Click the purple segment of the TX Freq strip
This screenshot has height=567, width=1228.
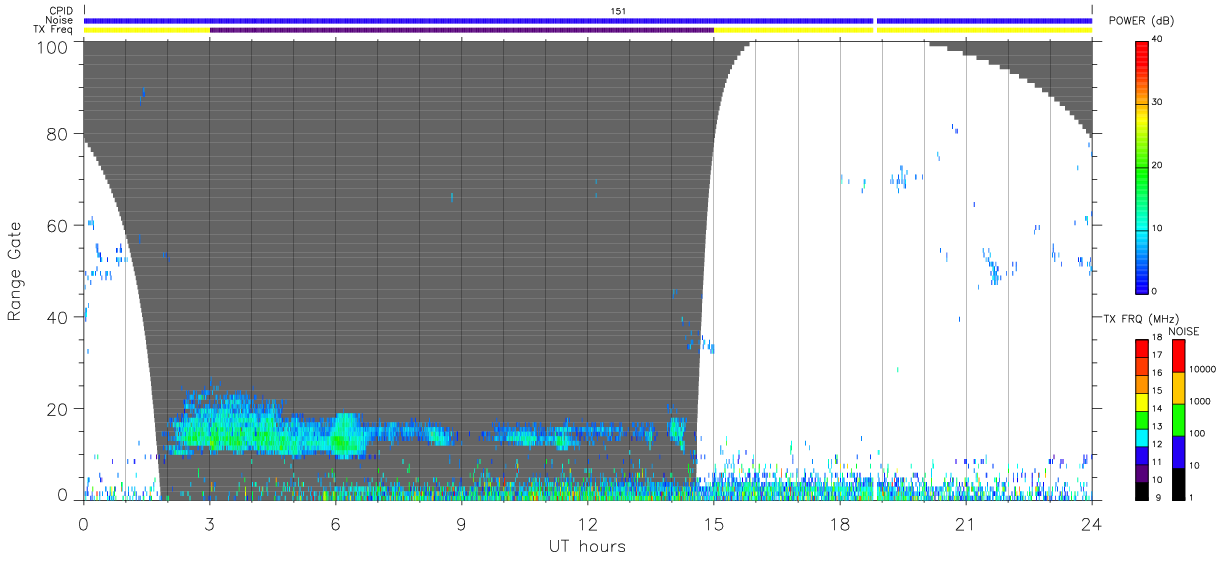(x=461, y=30)
